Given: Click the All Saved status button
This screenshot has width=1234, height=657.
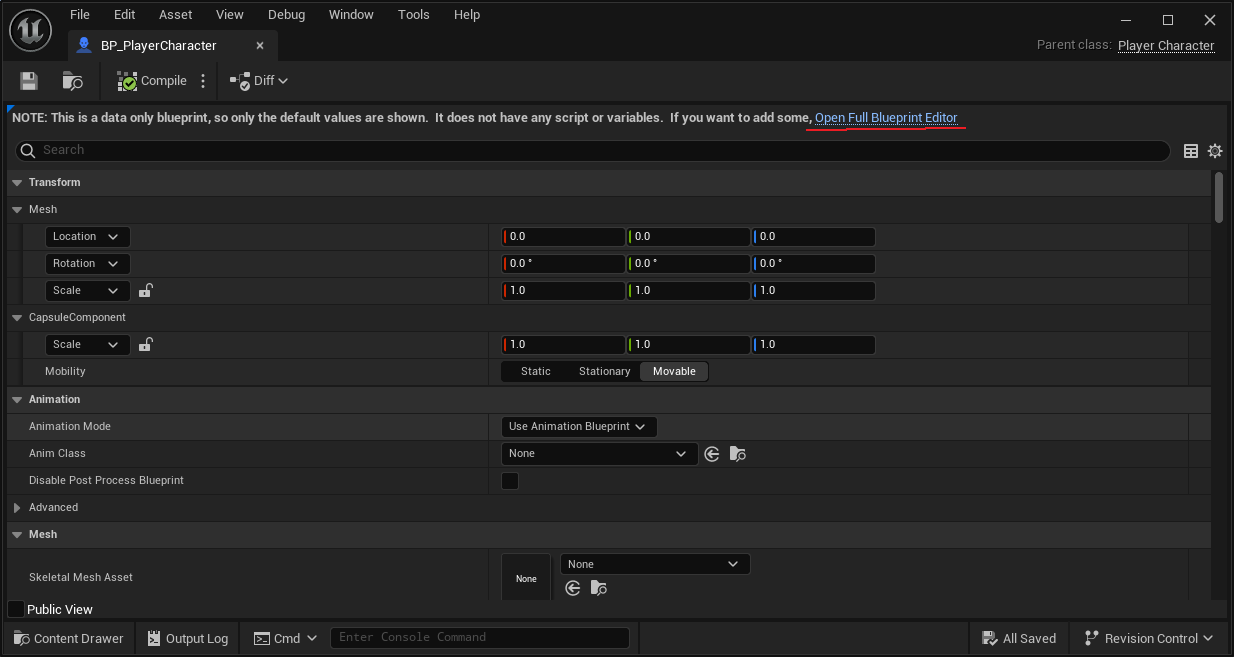Looking at the screenshot, I should click(x=1019, y=638).
